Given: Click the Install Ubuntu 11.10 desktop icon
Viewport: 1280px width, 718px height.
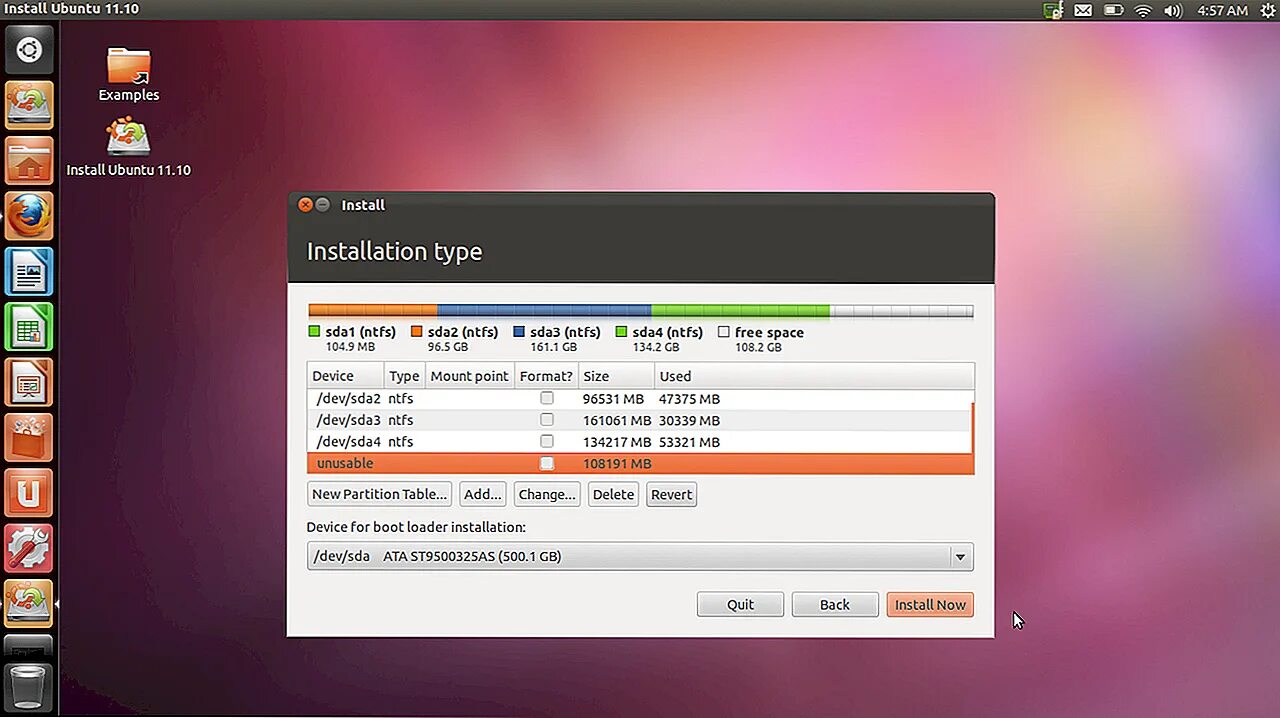Looking at the screenshot, I should 128,148.
